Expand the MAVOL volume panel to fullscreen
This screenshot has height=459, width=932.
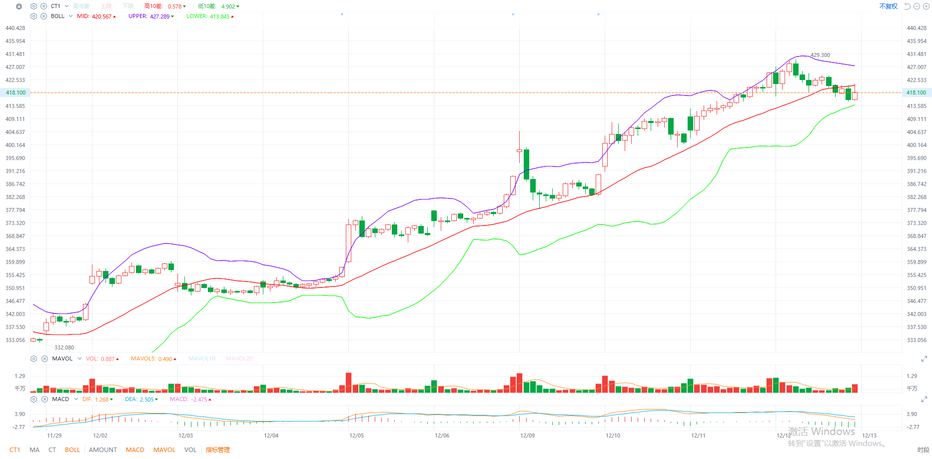click(x=924, y=359)
